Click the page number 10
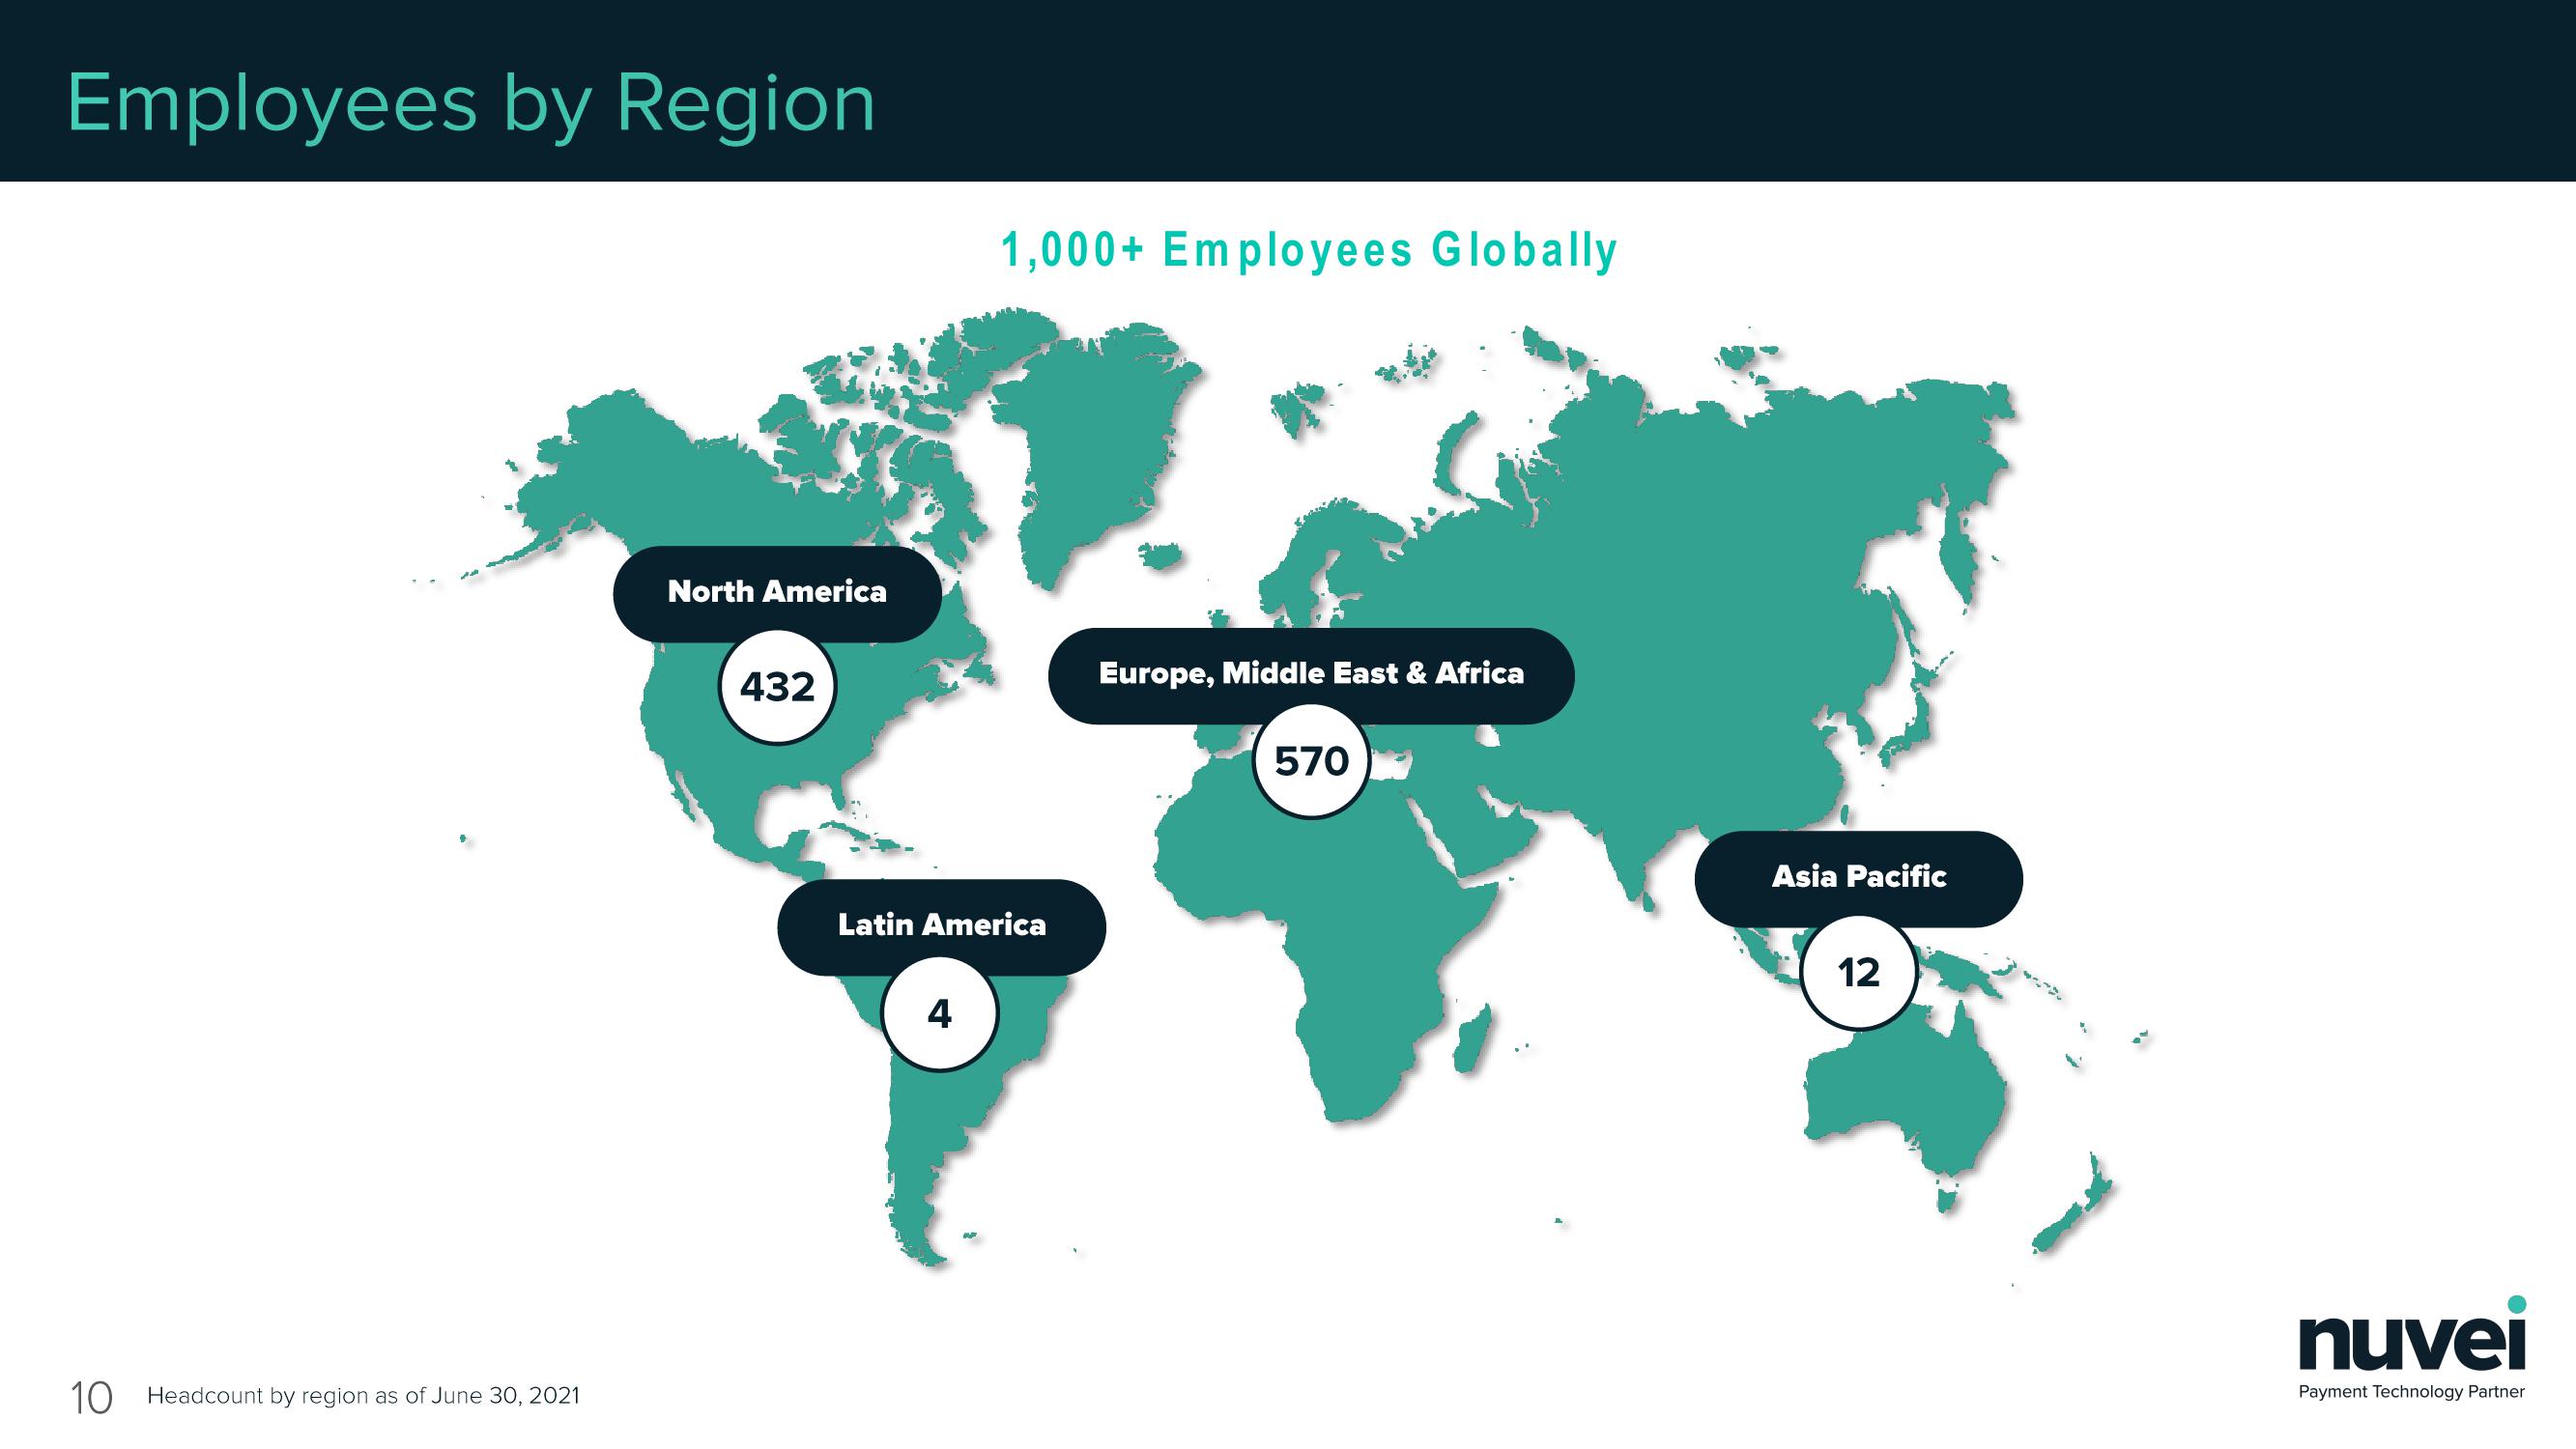2576x1449 pixels. (x=91, y=1398)
